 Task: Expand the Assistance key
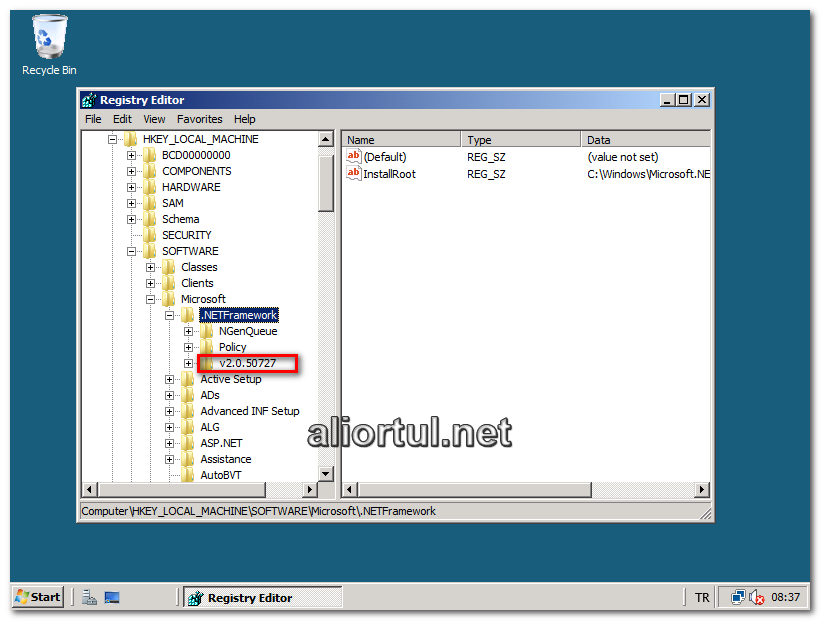tap(169, 459)
